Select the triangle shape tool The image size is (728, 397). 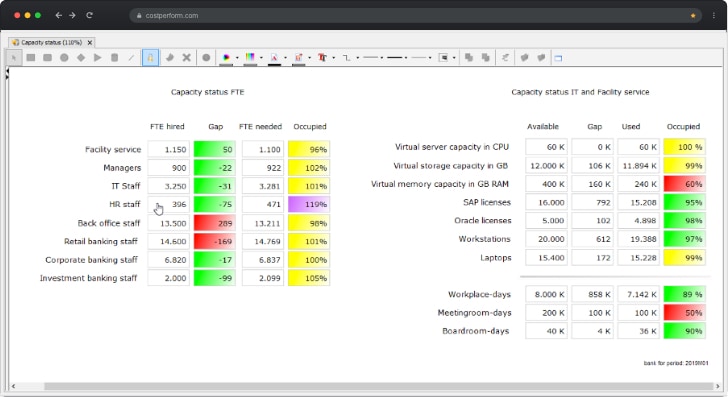98,58
